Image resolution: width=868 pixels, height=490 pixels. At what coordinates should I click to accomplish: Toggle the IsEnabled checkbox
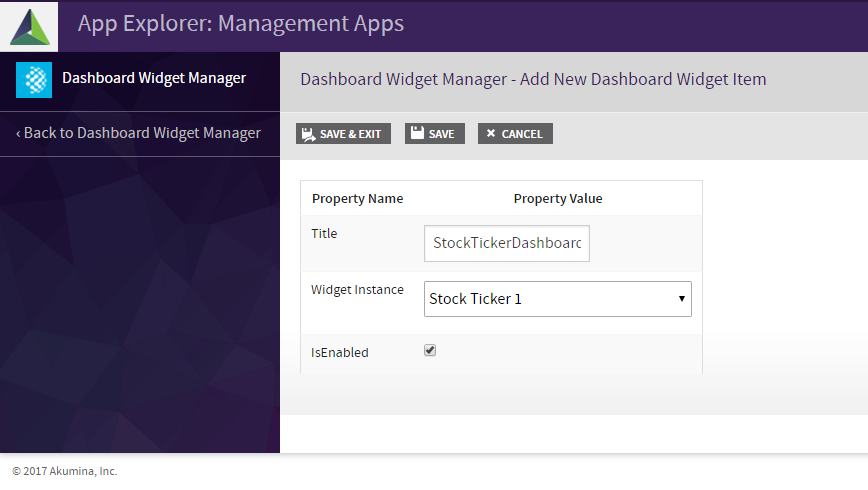click(430, 351)
